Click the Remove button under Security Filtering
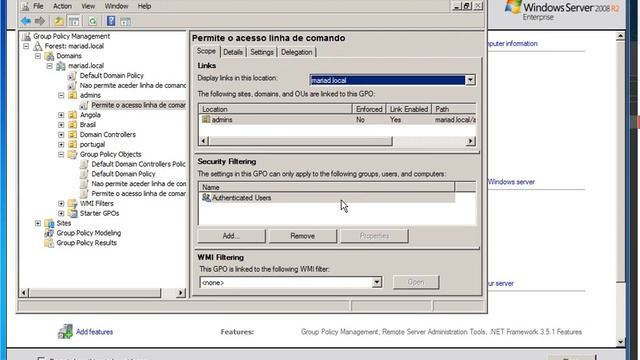Image resolution: width=640 pixels, height=360 pixels. pyautogui.click(x=302, y=236)
